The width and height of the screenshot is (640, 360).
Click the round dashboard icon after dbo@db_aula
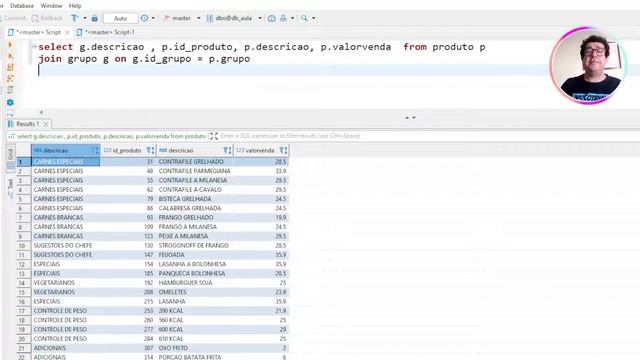click(271, 18)
